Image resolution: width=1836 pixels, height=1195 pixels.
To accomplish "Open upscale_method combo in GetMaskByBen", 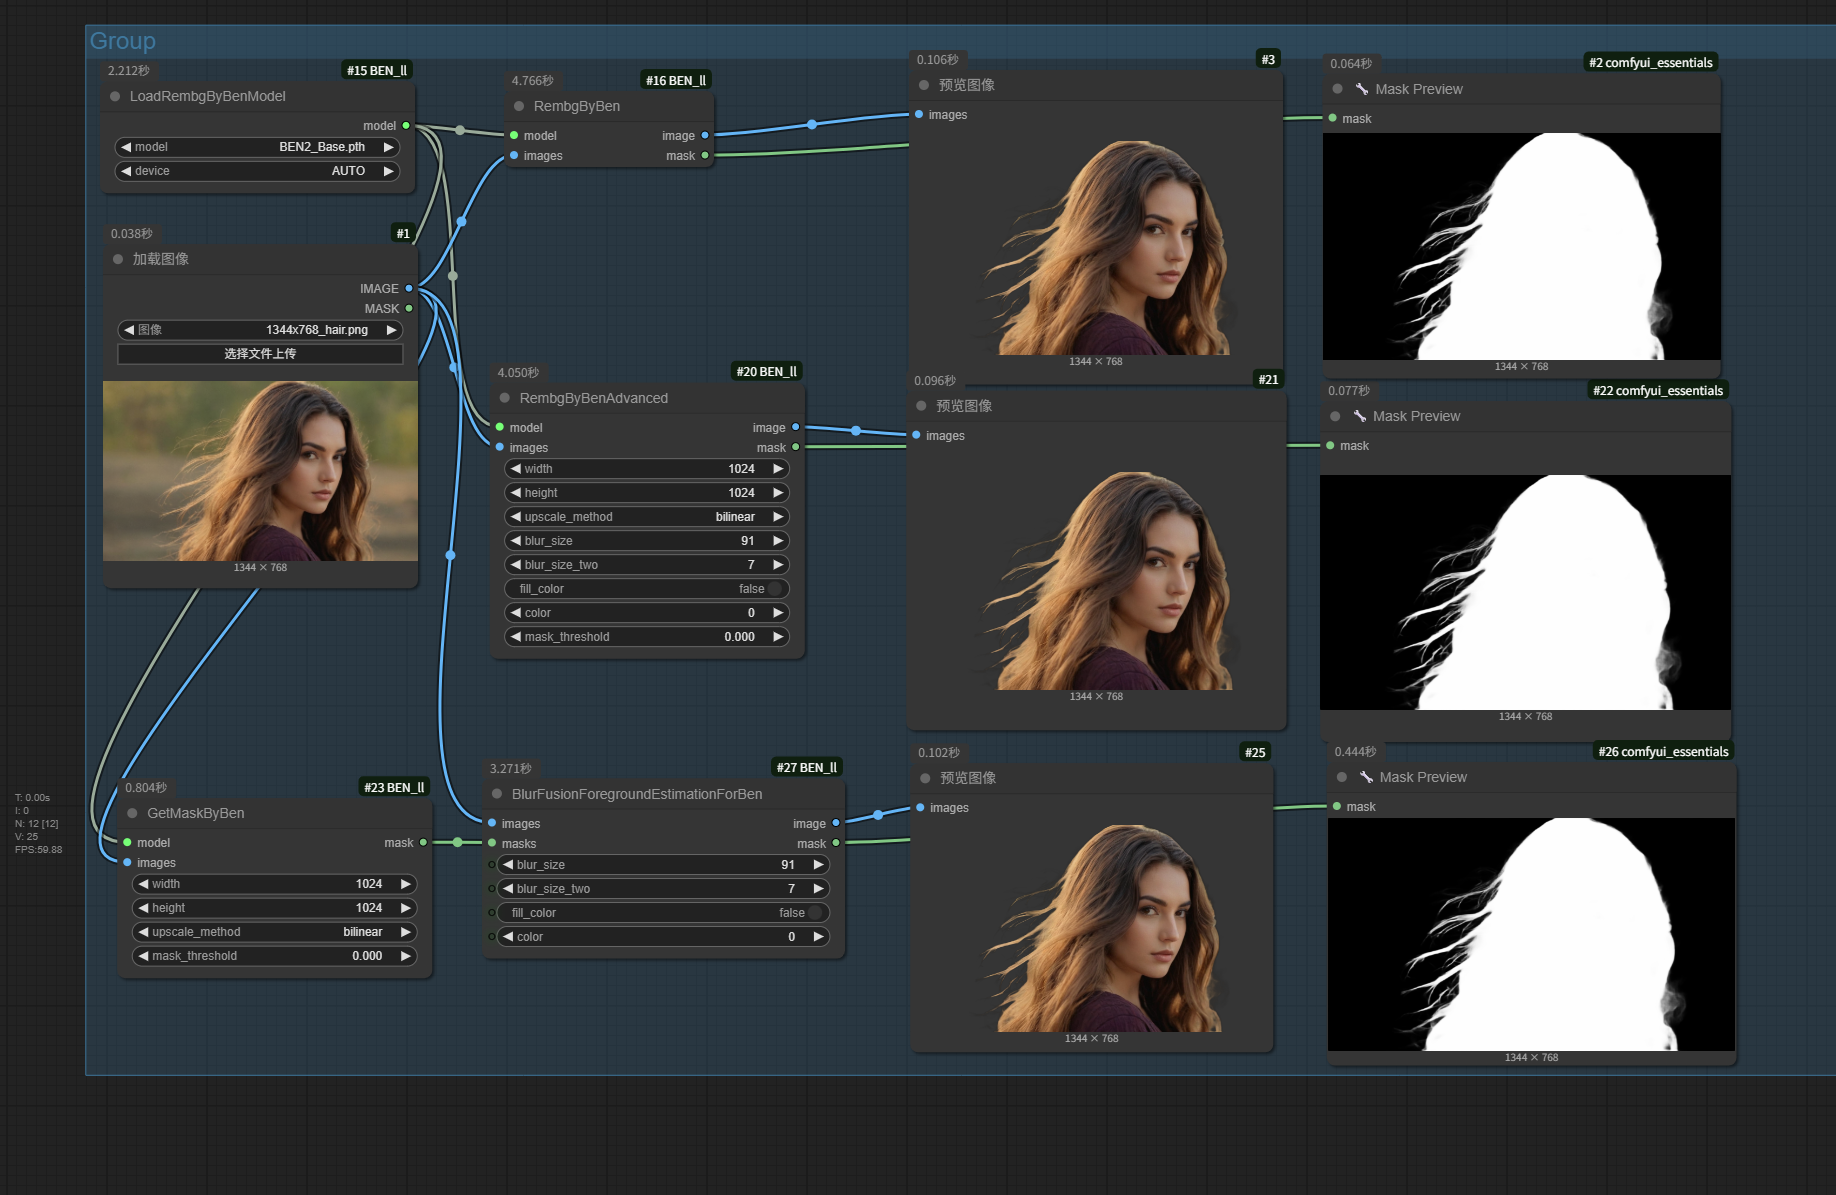I will coord(275,933).
